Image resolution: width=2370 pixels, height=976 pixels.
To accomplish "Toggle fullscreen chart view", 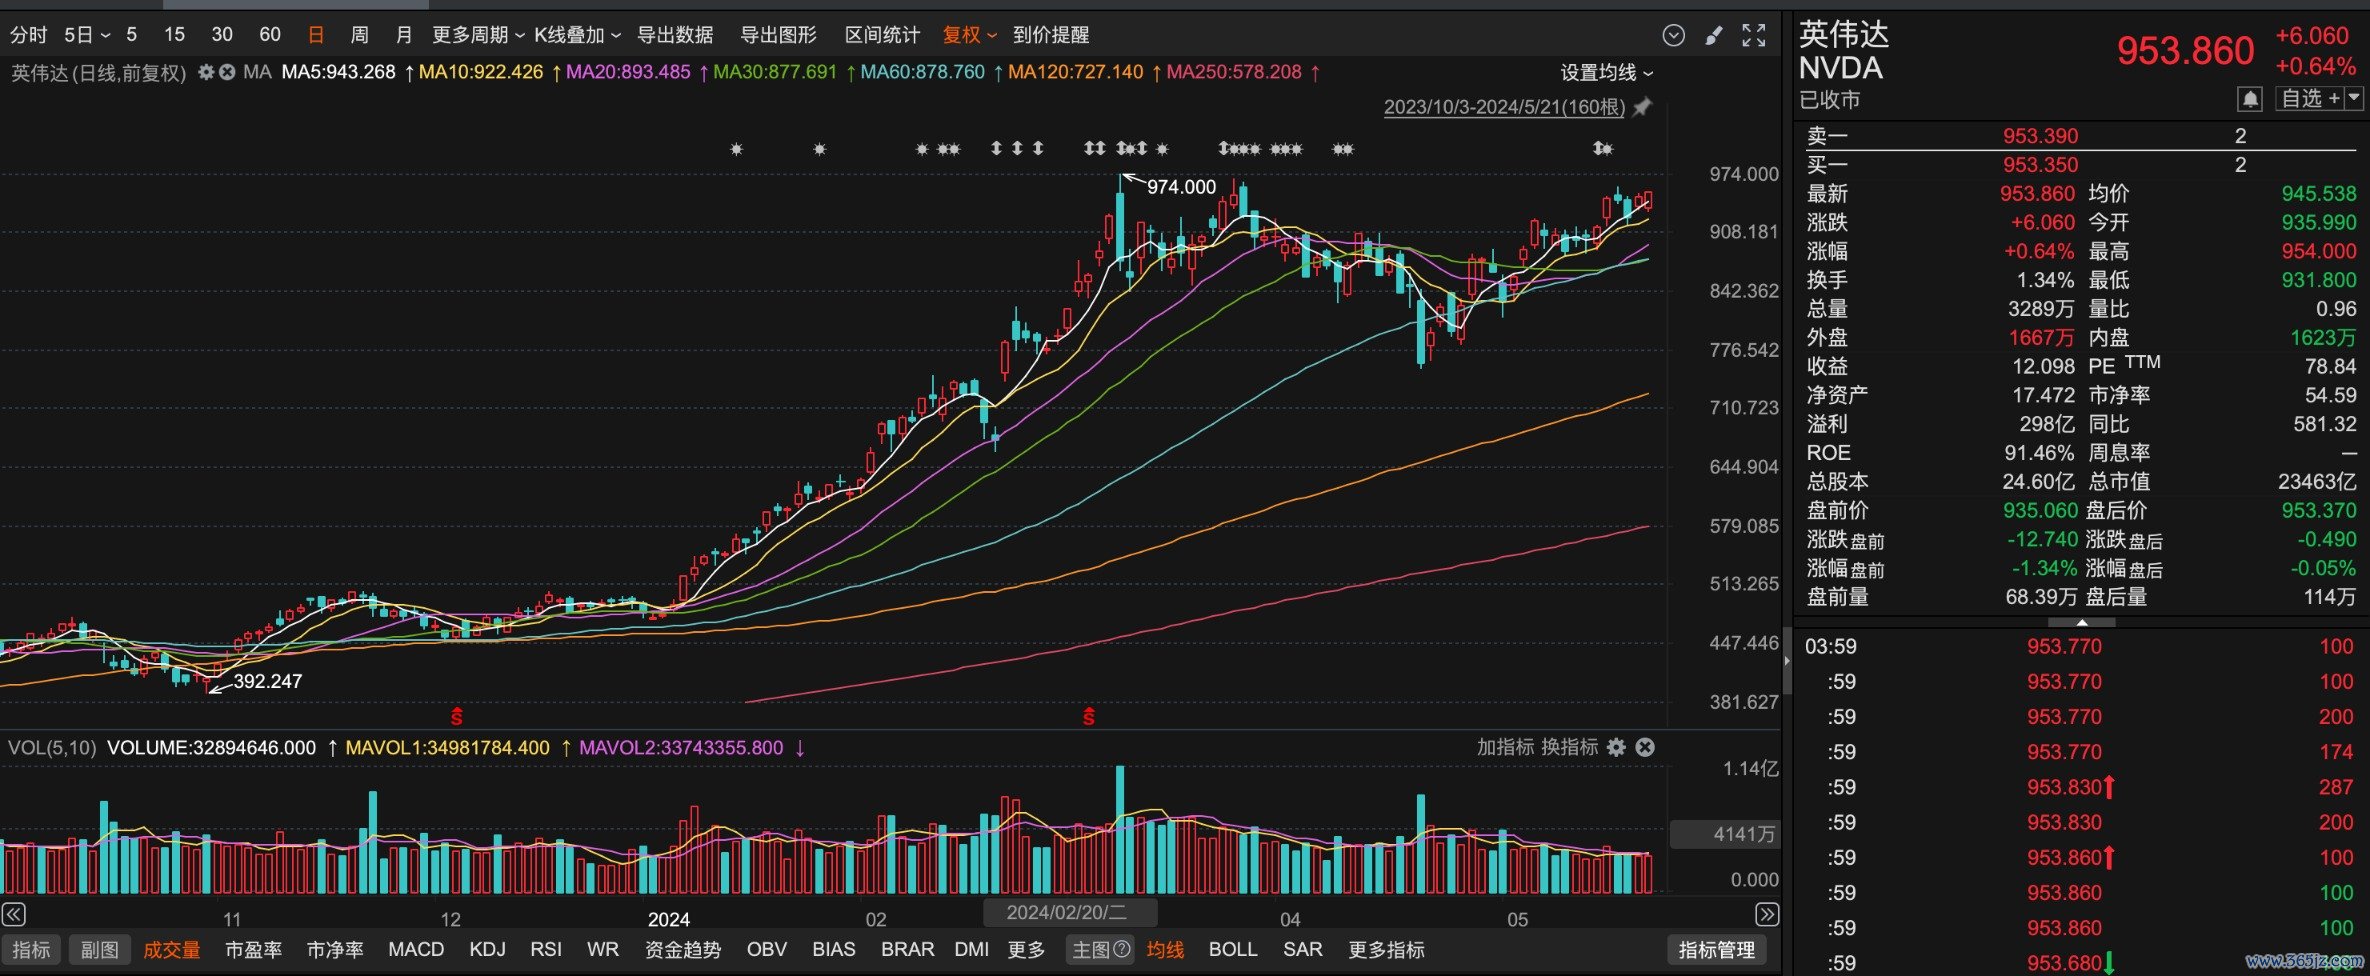I will (1754, 36).
